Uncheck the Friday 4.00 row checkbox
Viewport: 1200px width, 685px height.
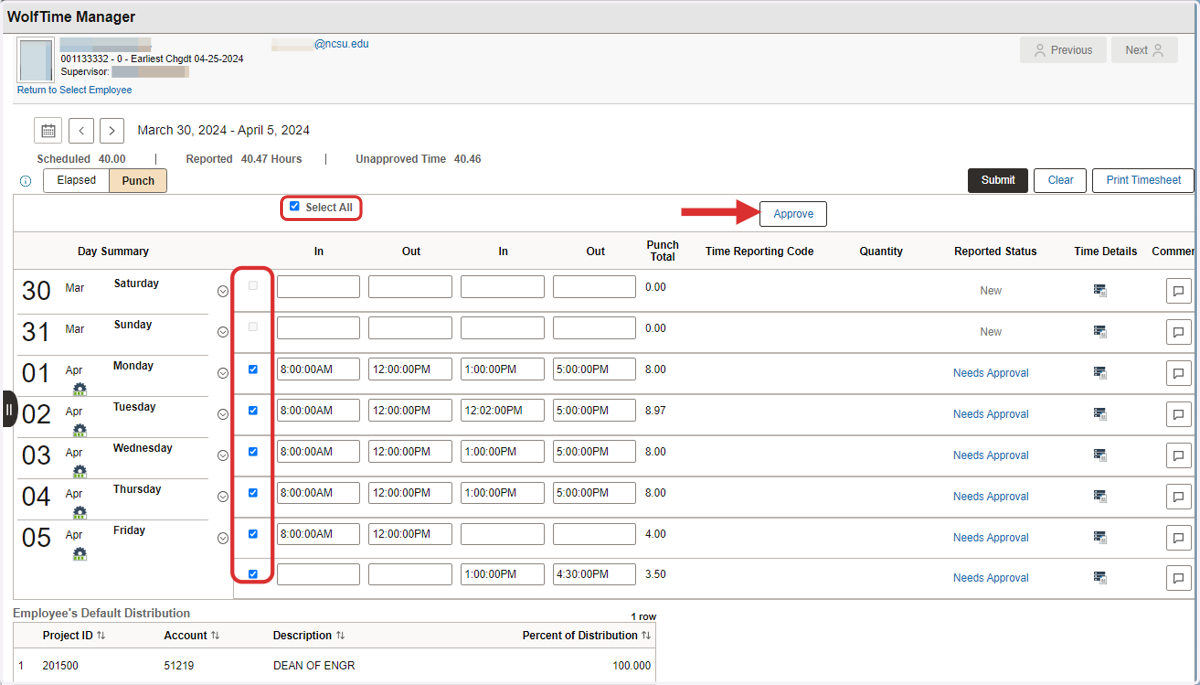pyautogui.click(x=253, y=533)
